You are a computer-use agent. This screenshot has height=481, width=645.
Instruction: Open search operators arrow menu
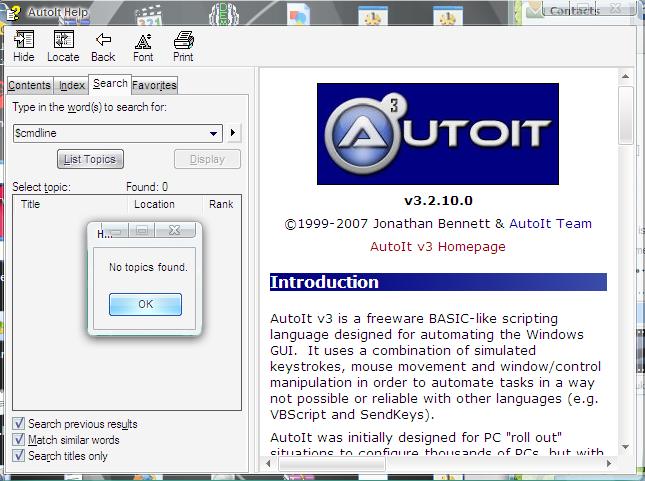pos(233,133)
